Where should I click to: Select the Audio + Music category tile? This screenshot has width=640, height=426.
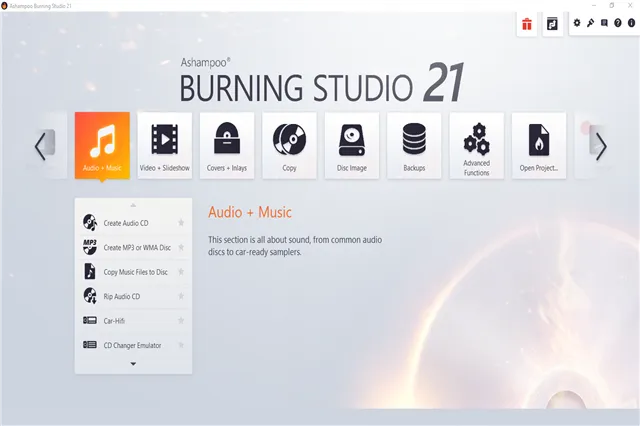point(102,146)
